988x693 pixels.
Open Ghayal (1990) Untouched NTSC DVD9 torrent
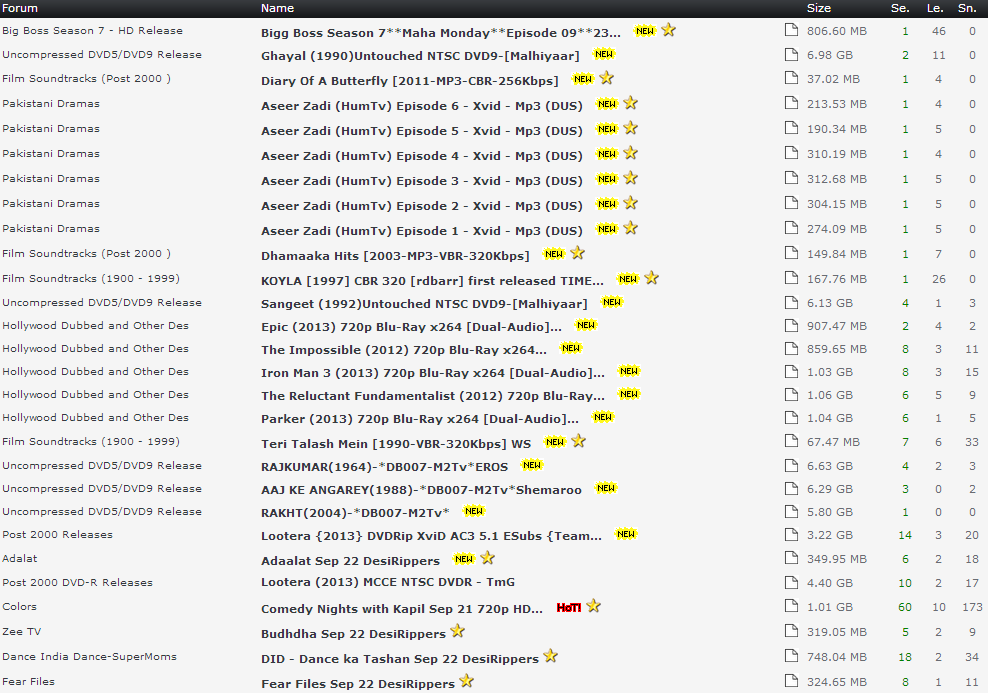point(420,56)
